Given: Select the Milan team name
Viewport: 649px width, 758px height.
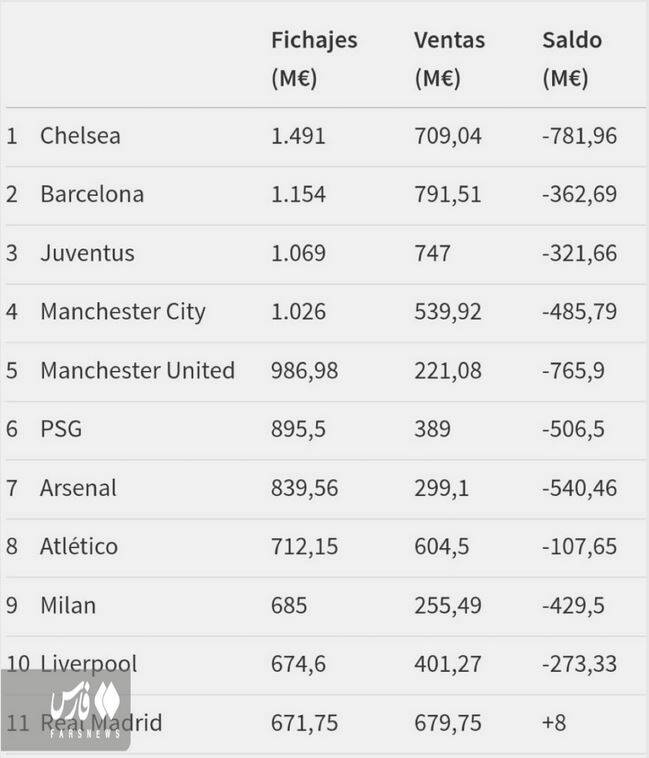Looking at the screenshot, I should (68, 605).
